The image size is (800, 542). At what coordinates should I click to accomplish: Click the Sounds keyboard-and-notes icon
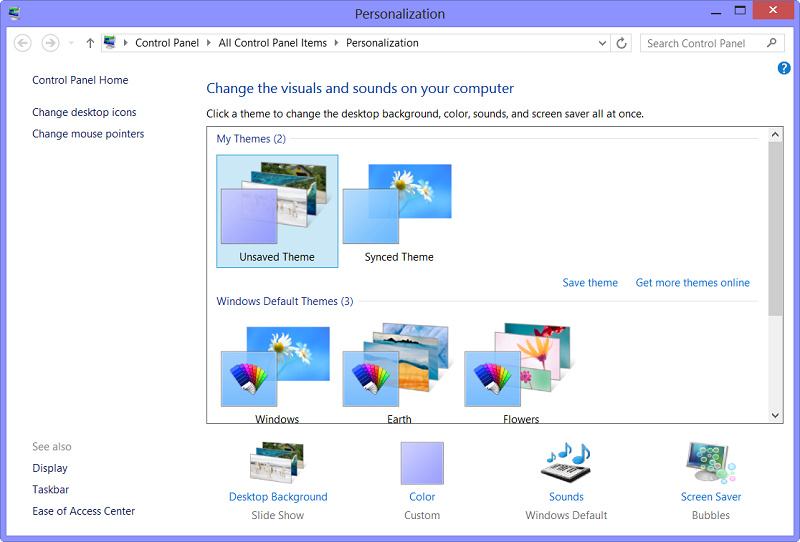click(x=566, y=462)
